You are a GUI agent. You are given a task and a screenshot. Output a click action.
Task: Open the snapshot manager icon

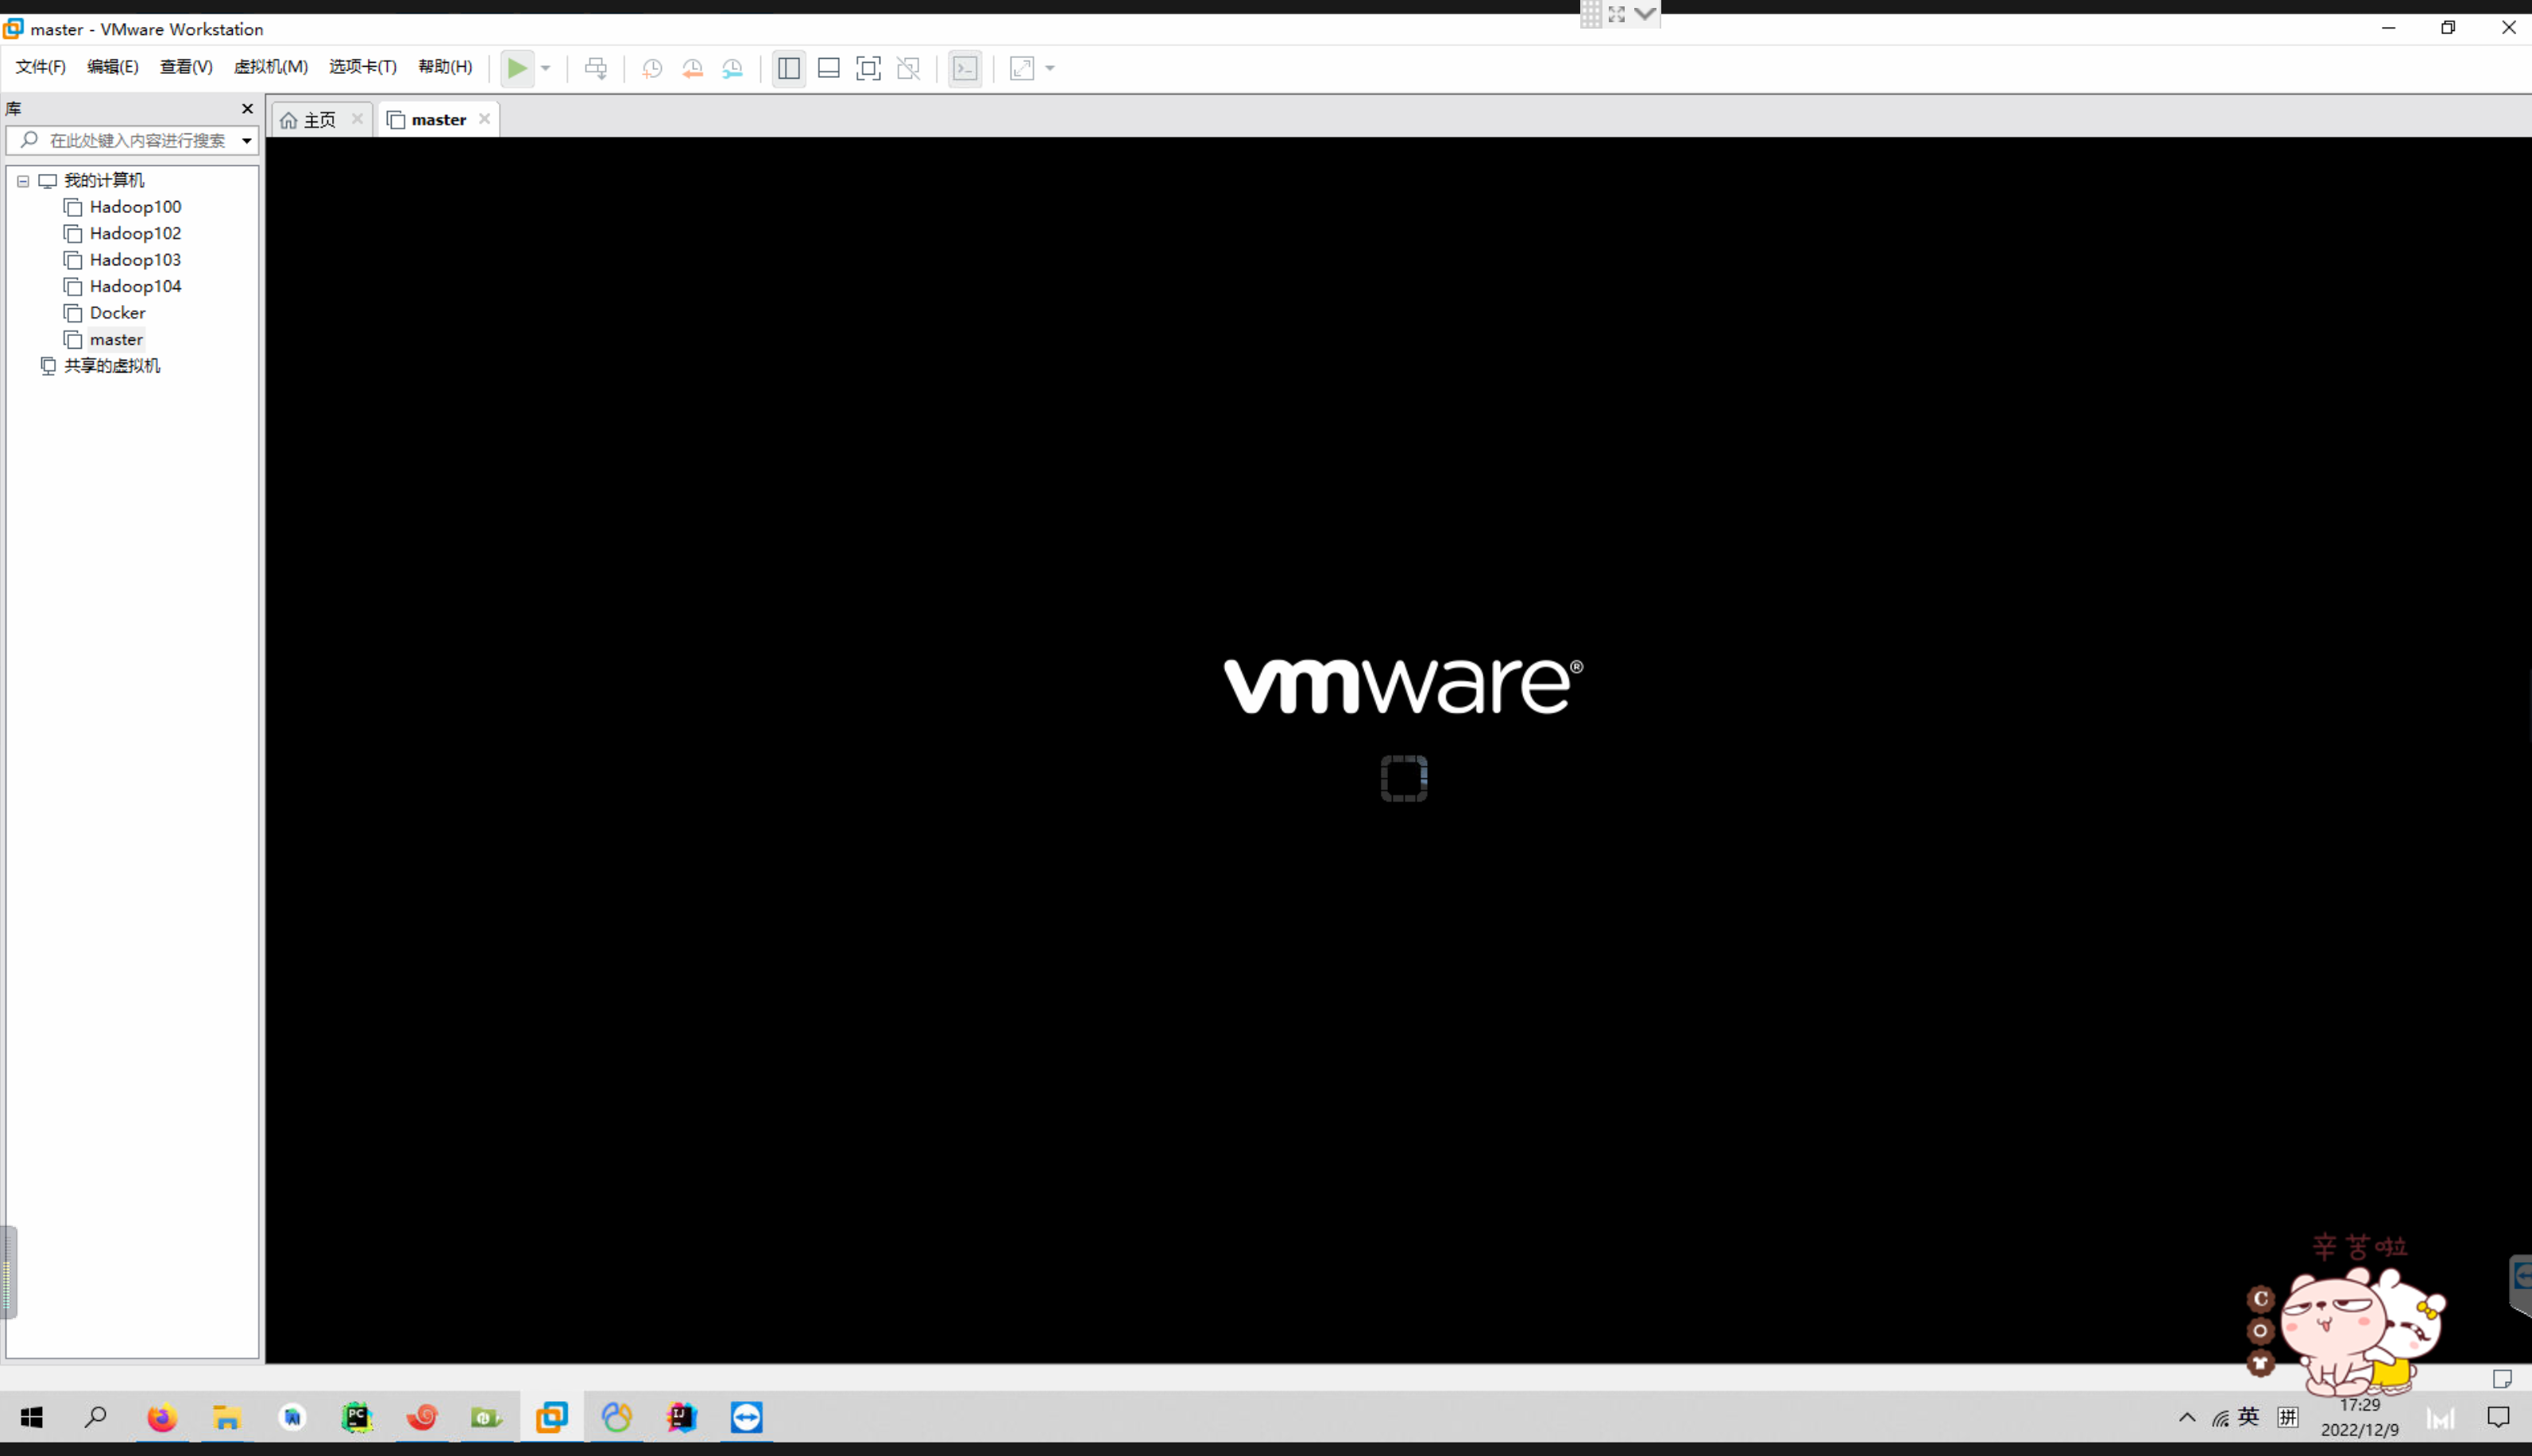tap(733, 68)
